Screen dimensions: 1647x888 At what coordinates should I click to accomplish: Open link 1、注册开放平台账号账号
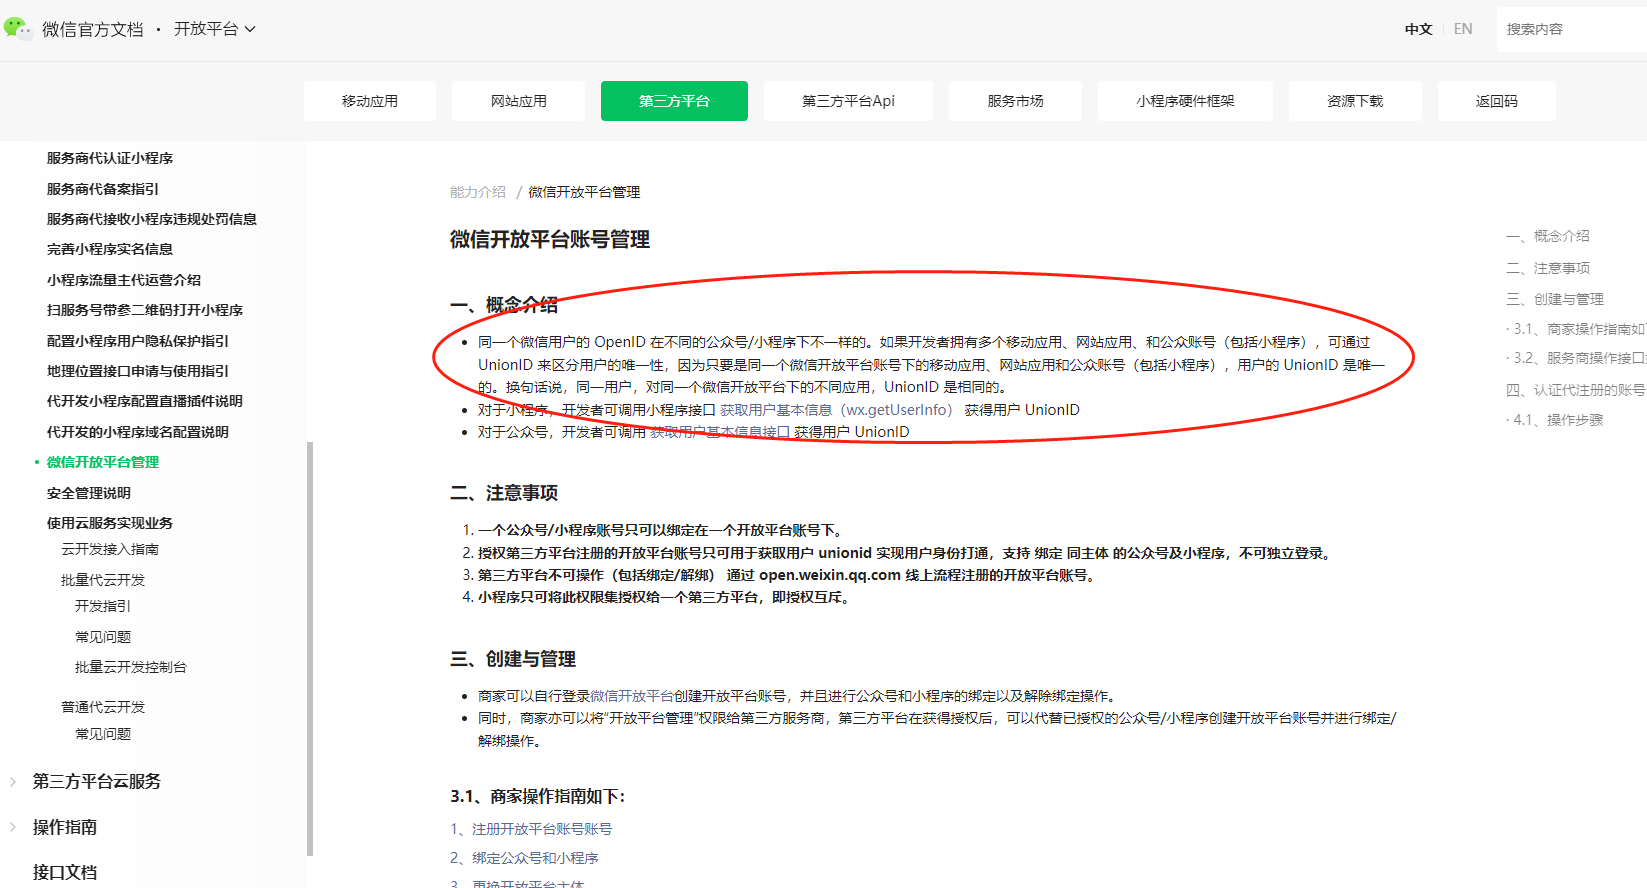click(x=531, y=829)
